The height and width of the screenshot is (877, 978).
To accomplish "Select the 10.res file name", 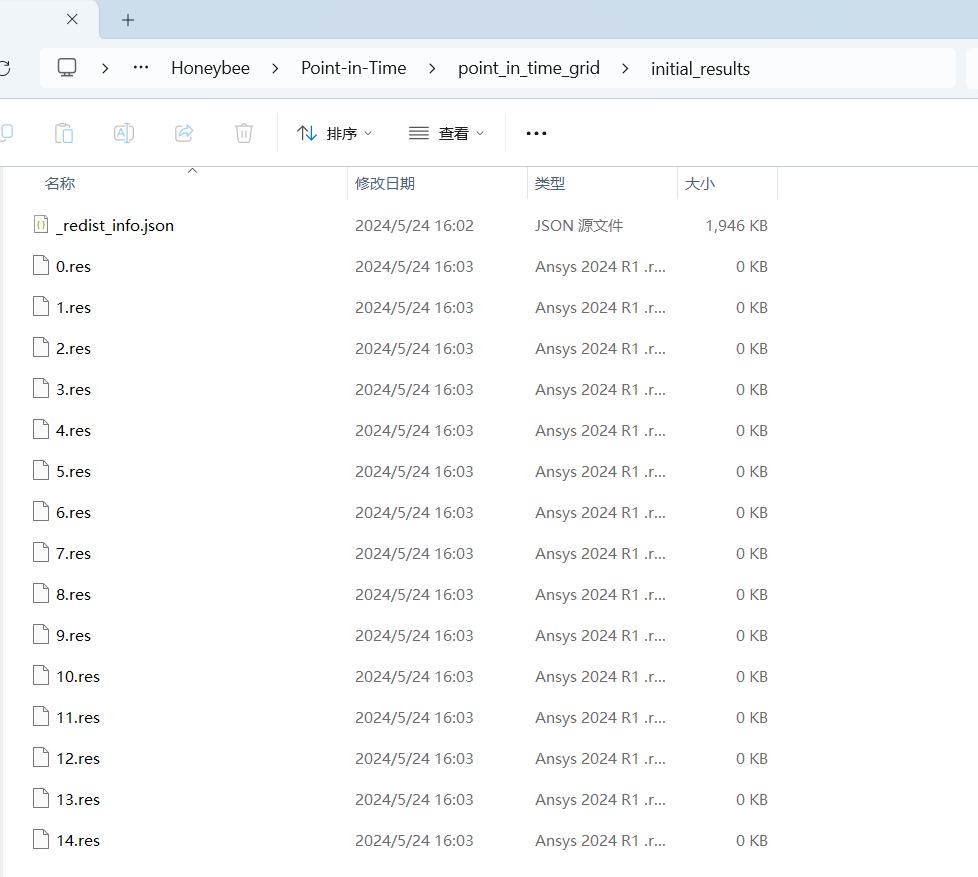I will [x=78, y=676].
